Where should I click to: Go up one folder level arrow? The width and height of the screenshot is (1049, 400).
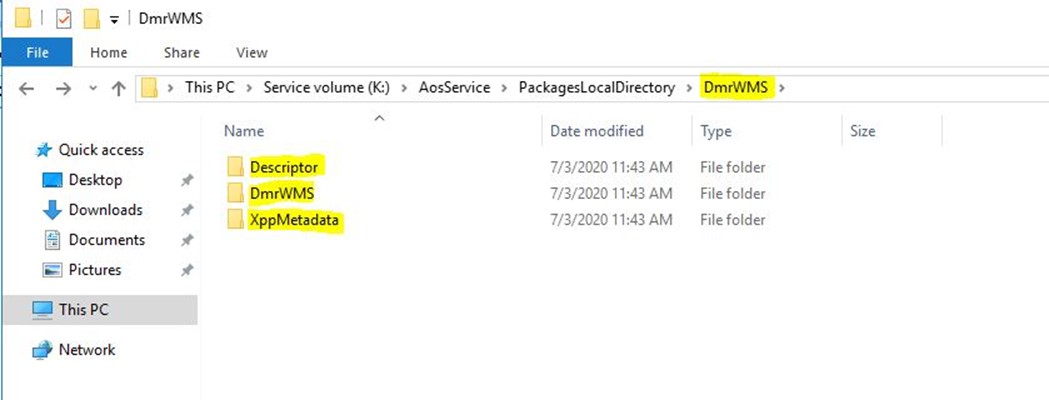pyautogui.click(x=119, y=88)
